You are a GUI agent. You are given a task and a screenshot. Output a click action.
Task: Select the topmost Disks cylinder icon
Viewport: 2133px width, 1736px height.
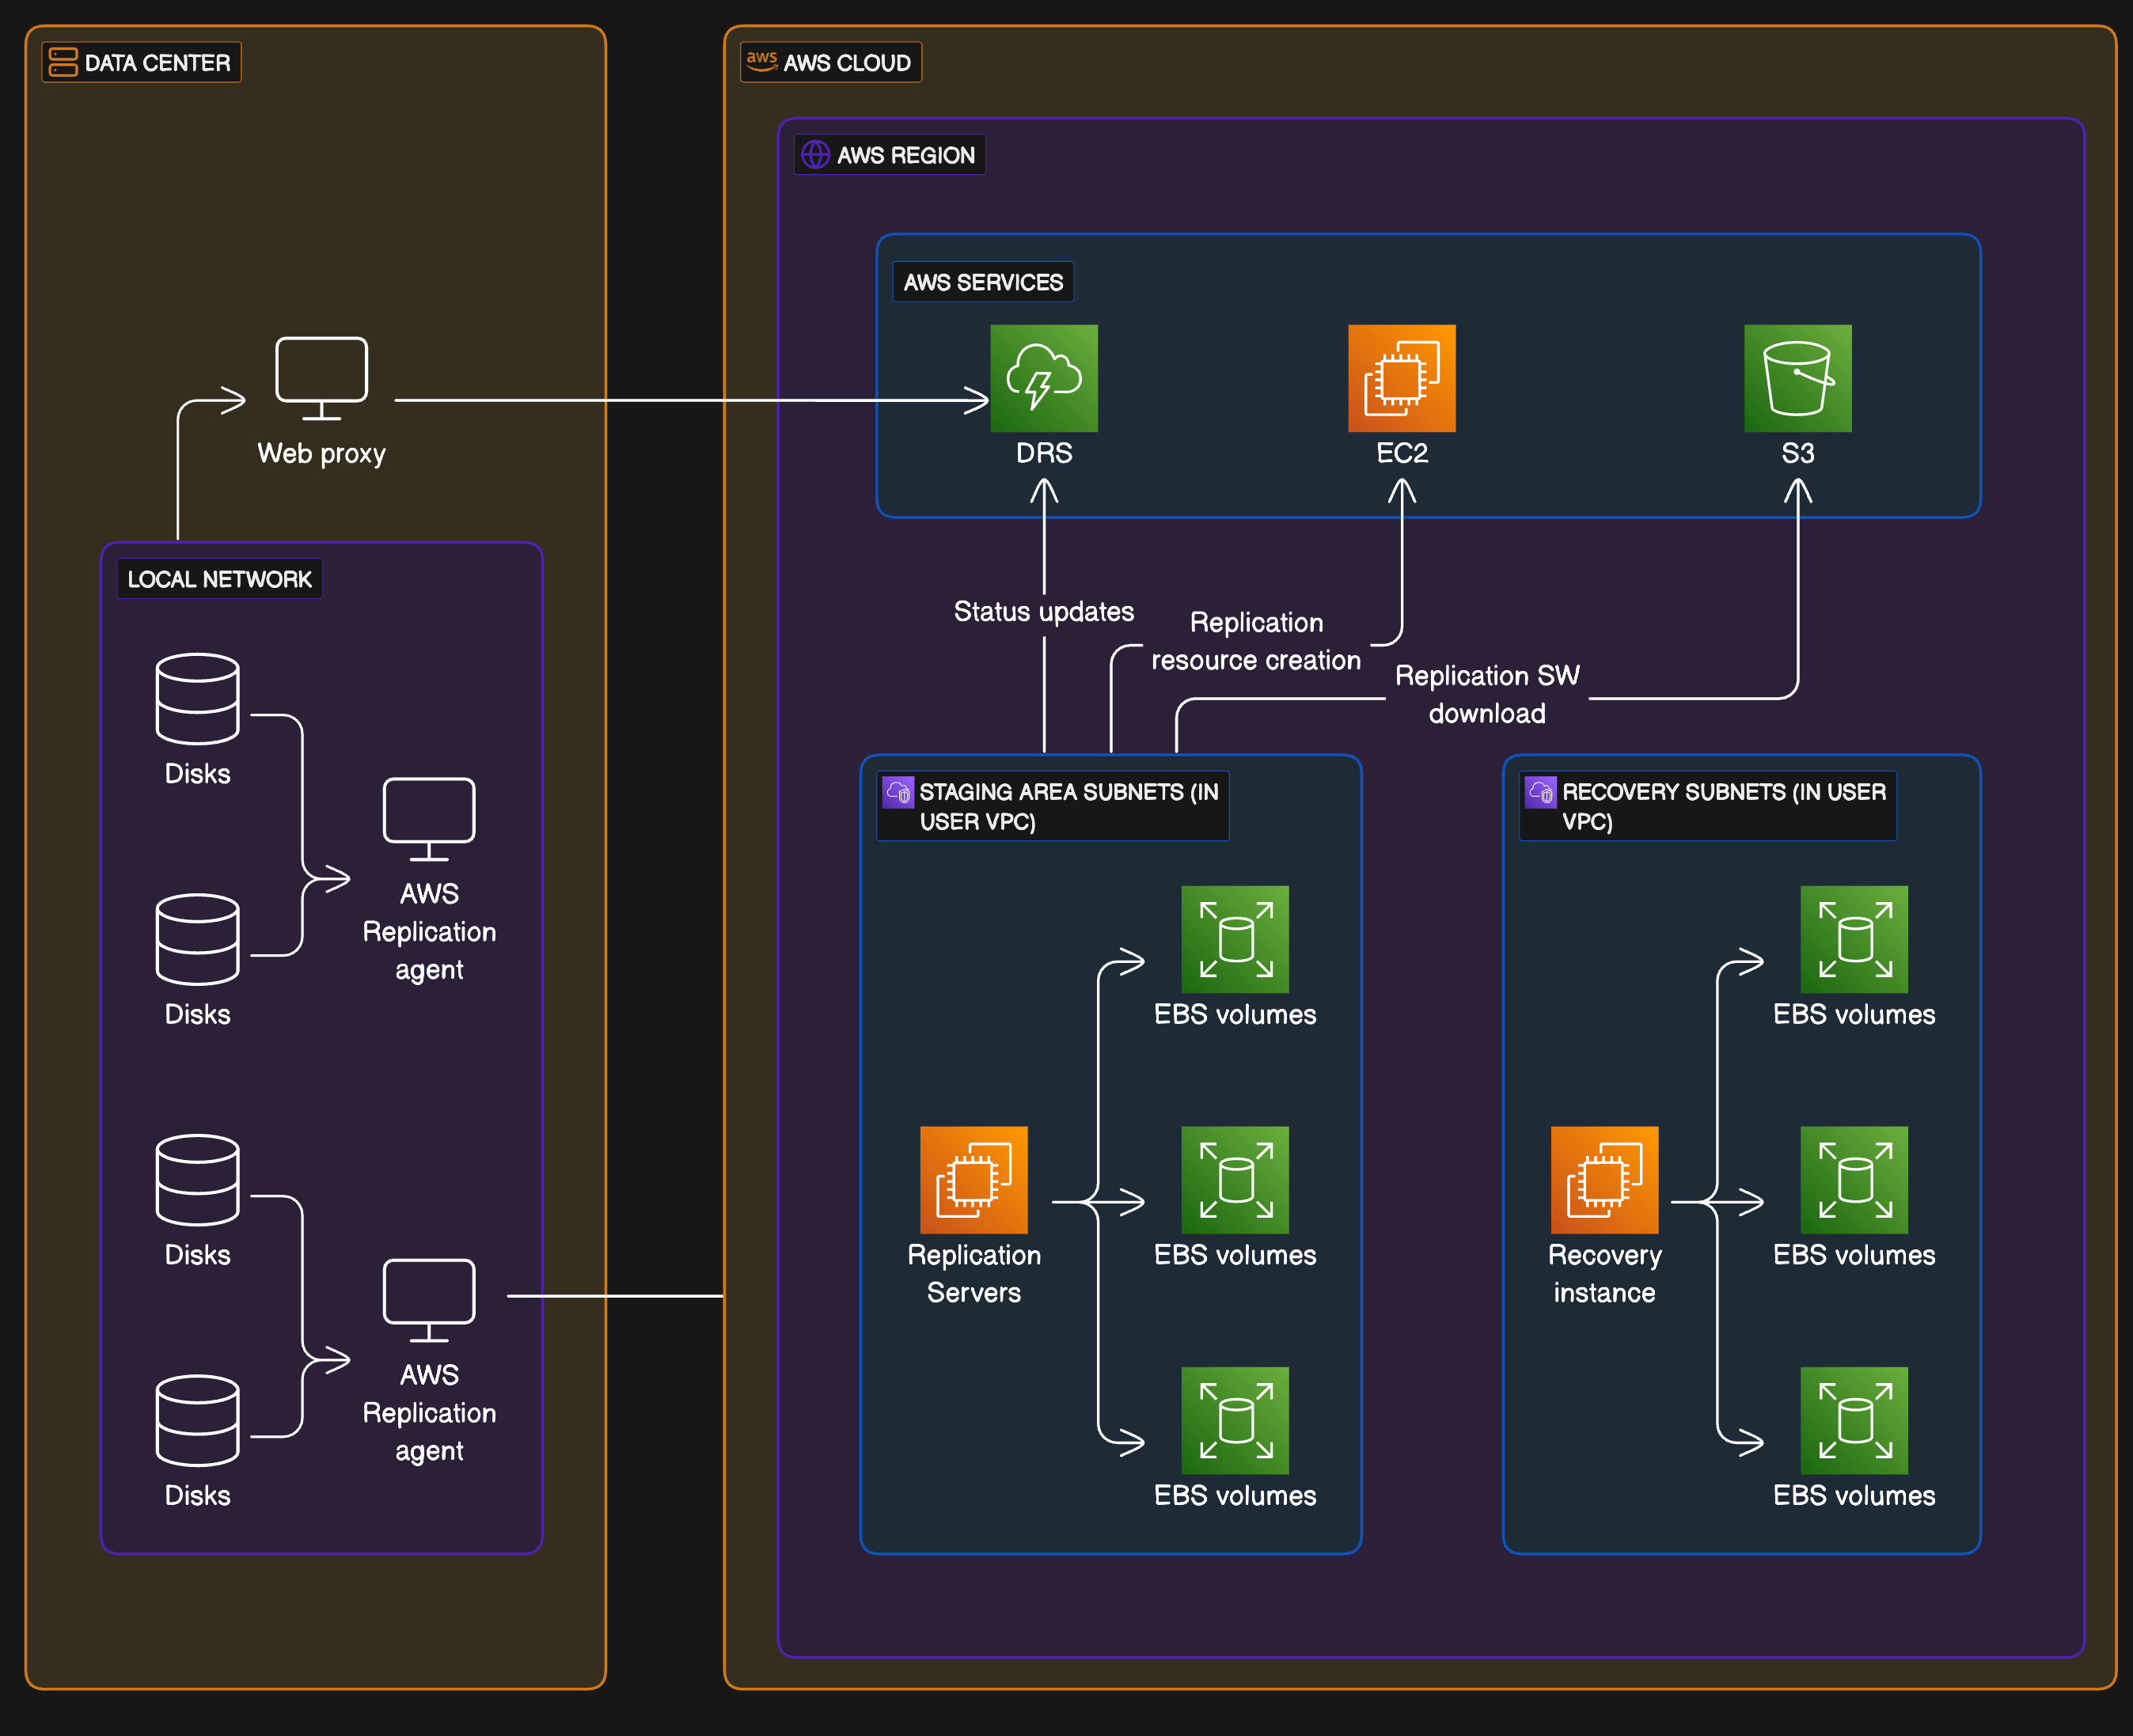point(197,700)
